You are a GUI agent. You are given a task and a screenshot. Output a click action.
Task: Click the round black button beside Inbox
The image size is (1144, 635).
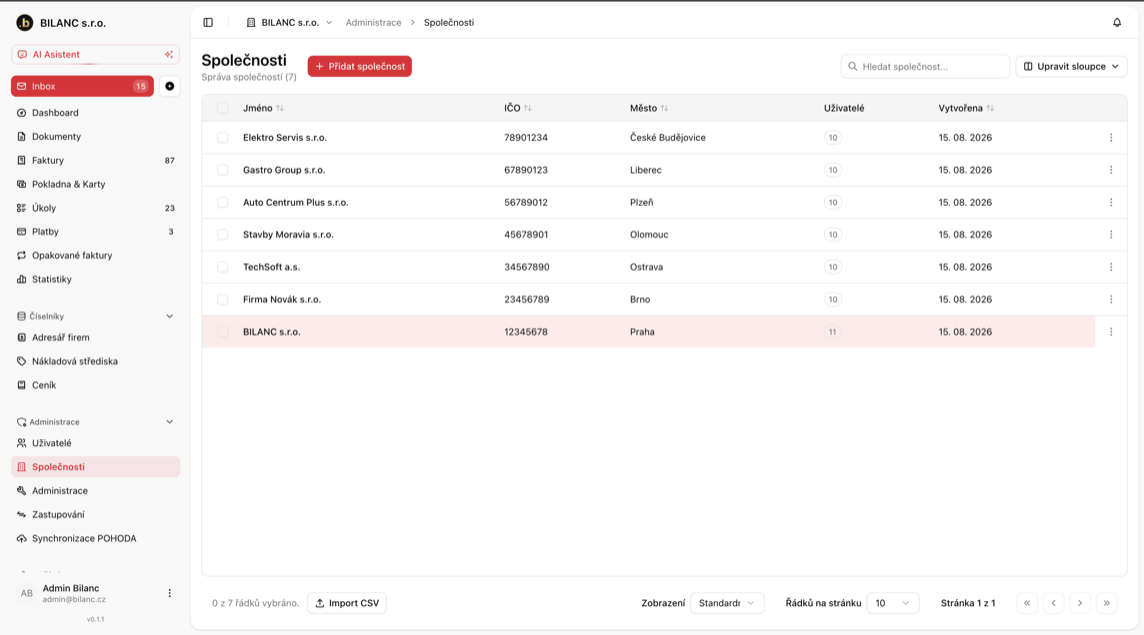coord(169,86)
